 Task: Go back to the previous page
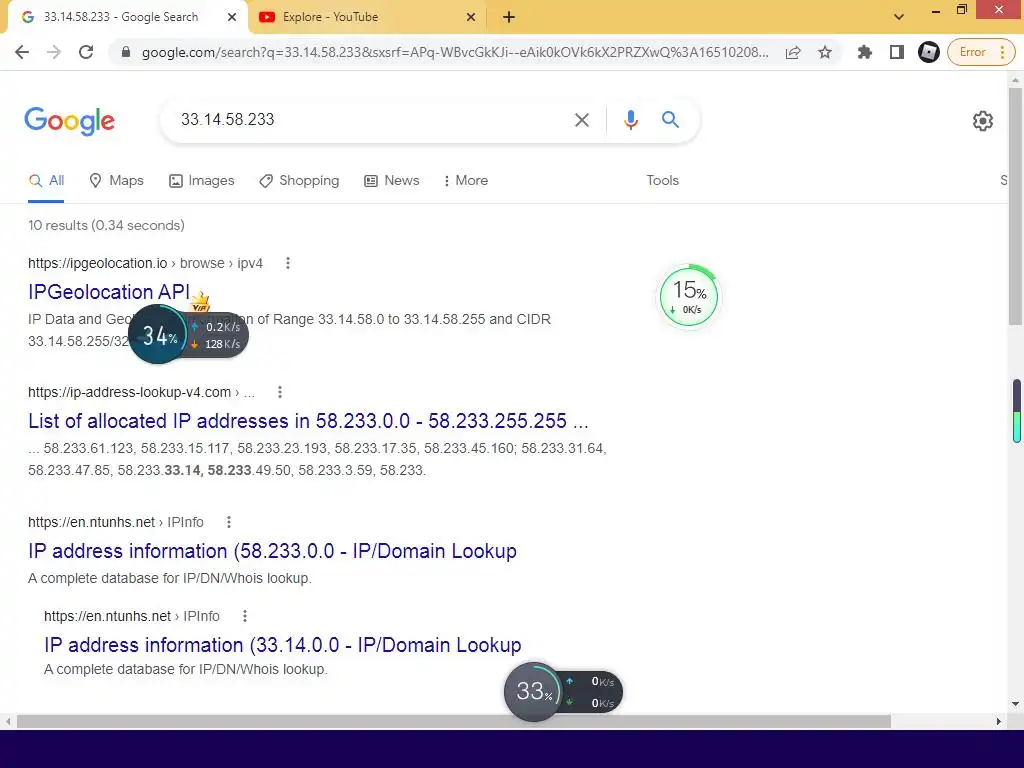[x=22, y=52]
